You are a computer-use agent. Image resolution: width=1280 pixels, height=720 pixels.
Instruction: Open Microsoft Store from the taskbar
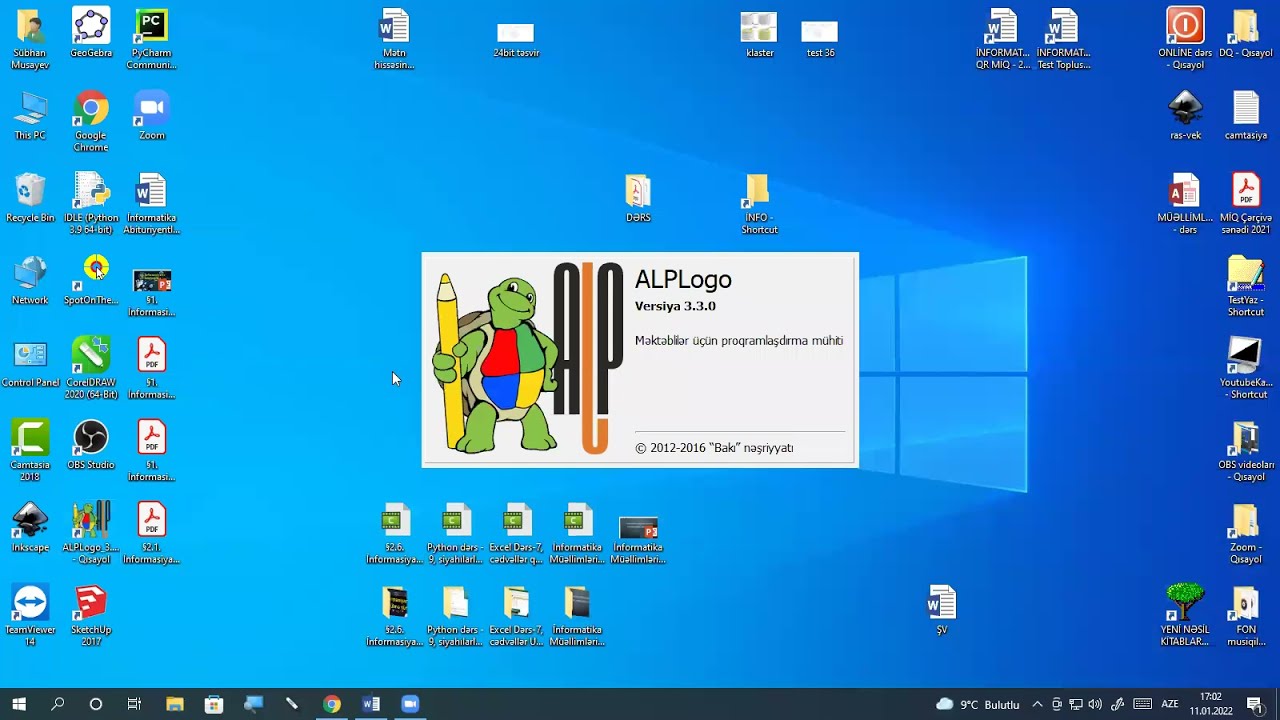(213, 704)
